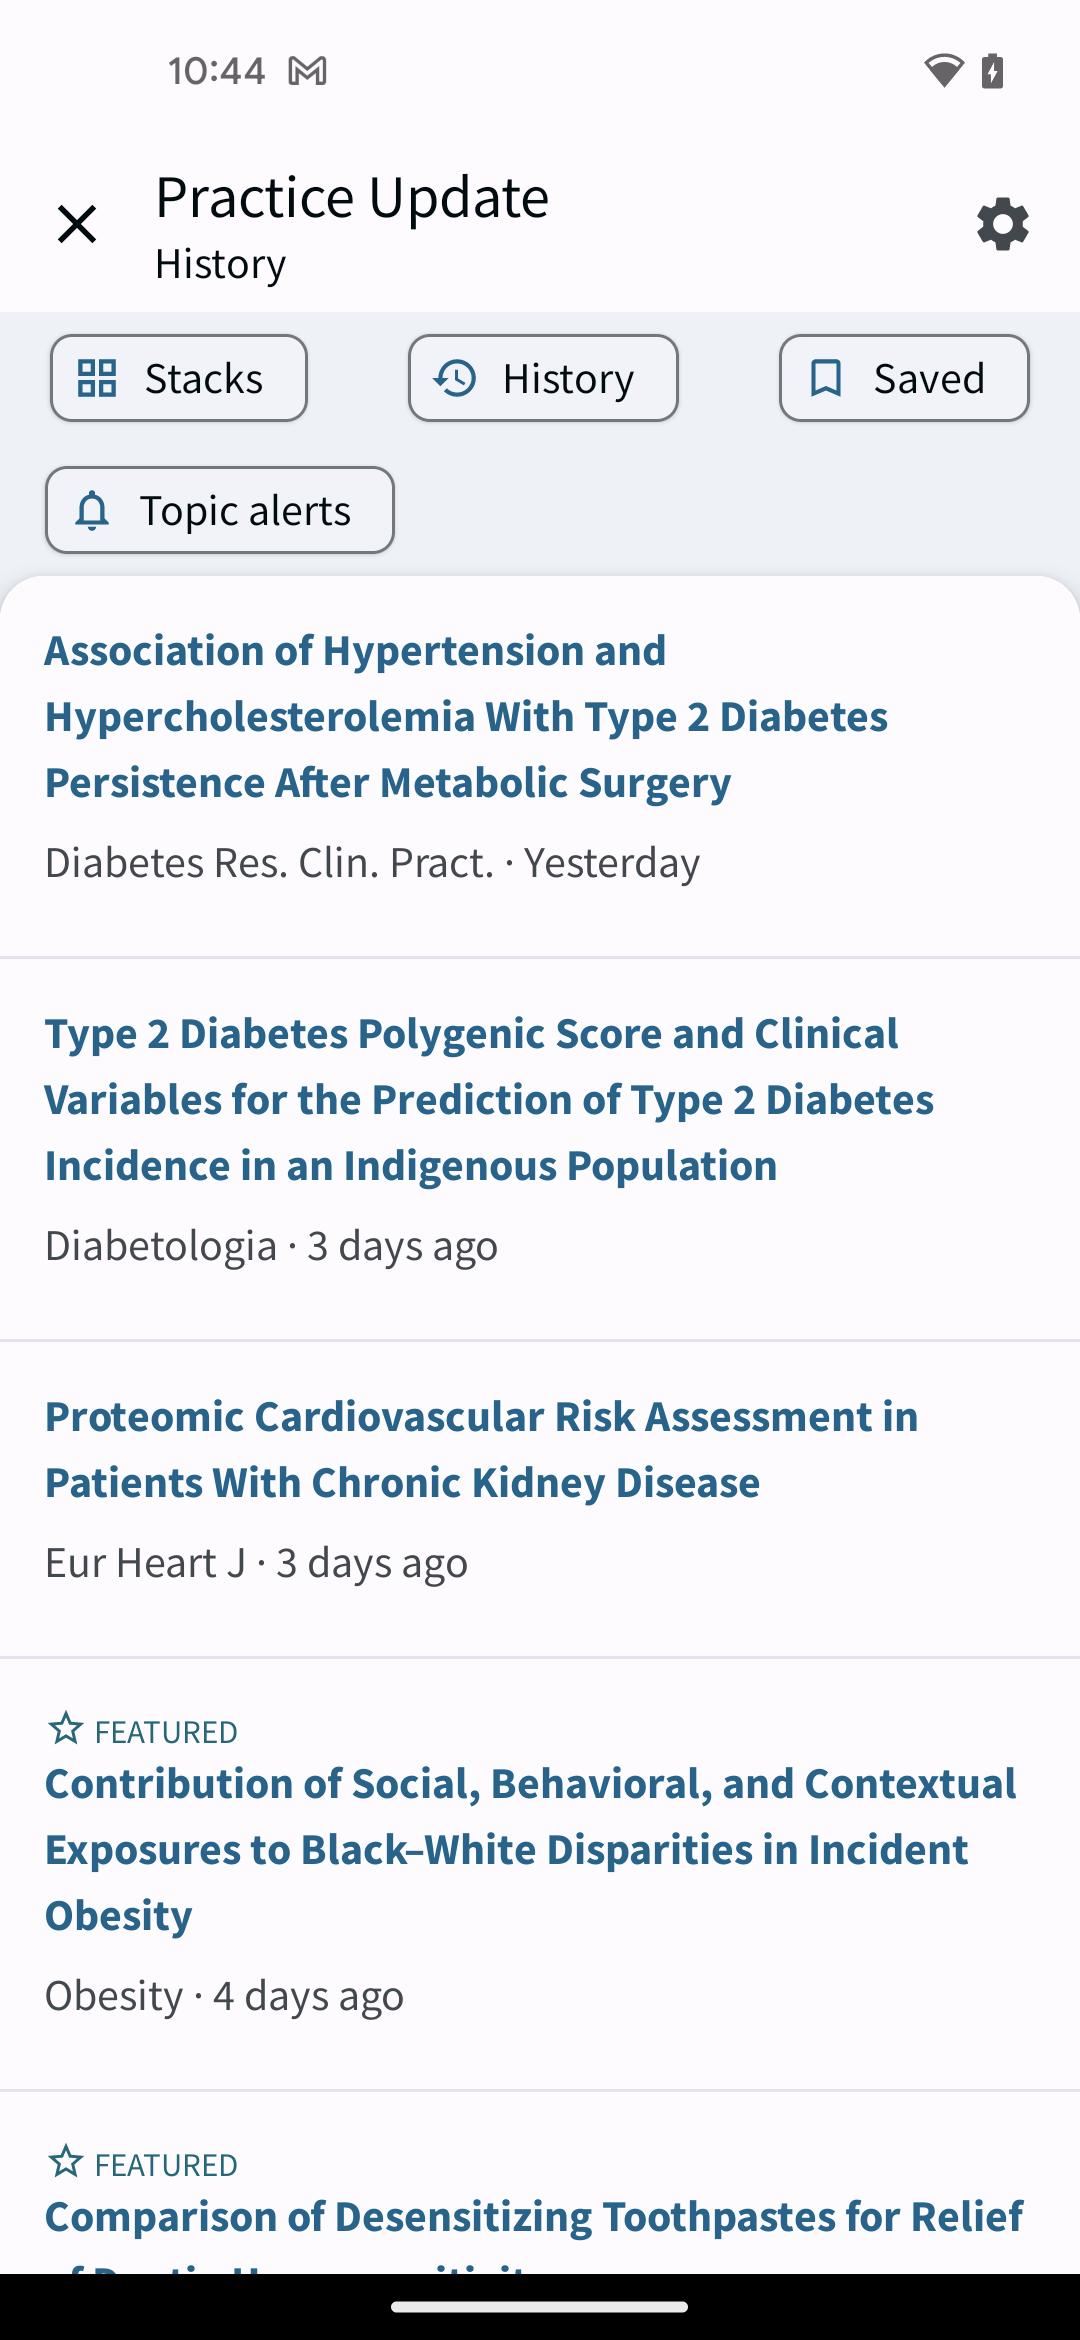This screenshot has height=2340, width=1080.
Task: Open the Topic alerts button
Action: 220,510
